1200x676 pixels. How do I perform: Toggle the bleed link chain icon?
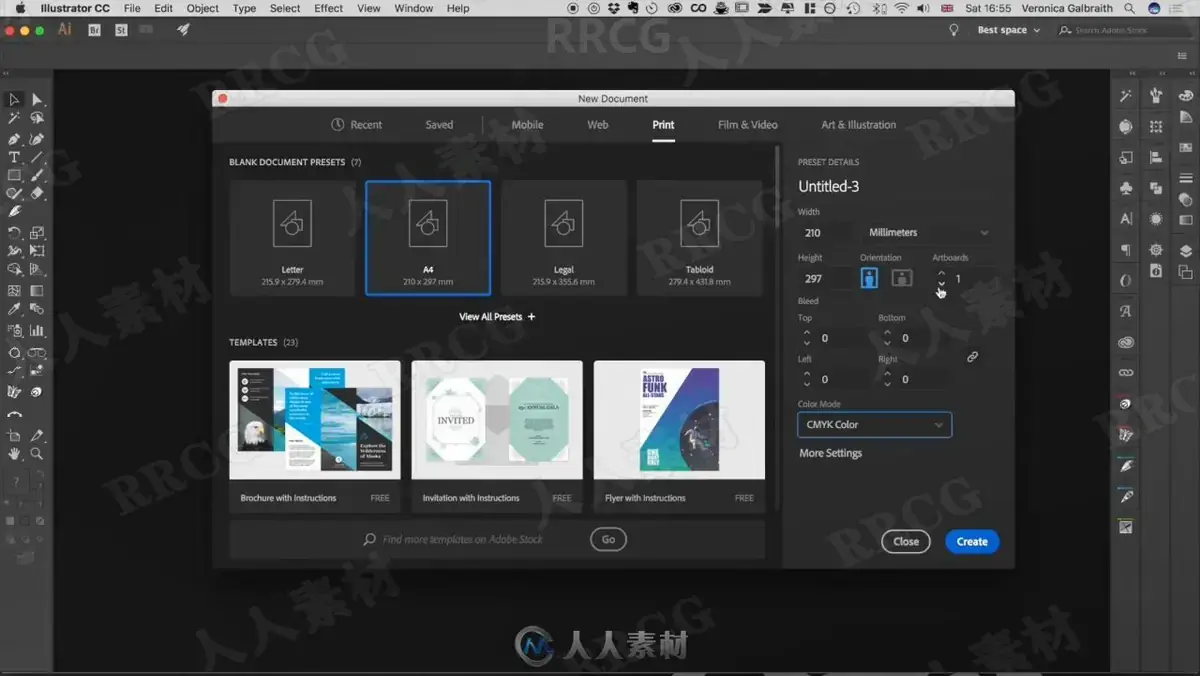click(x=972, y=357)
